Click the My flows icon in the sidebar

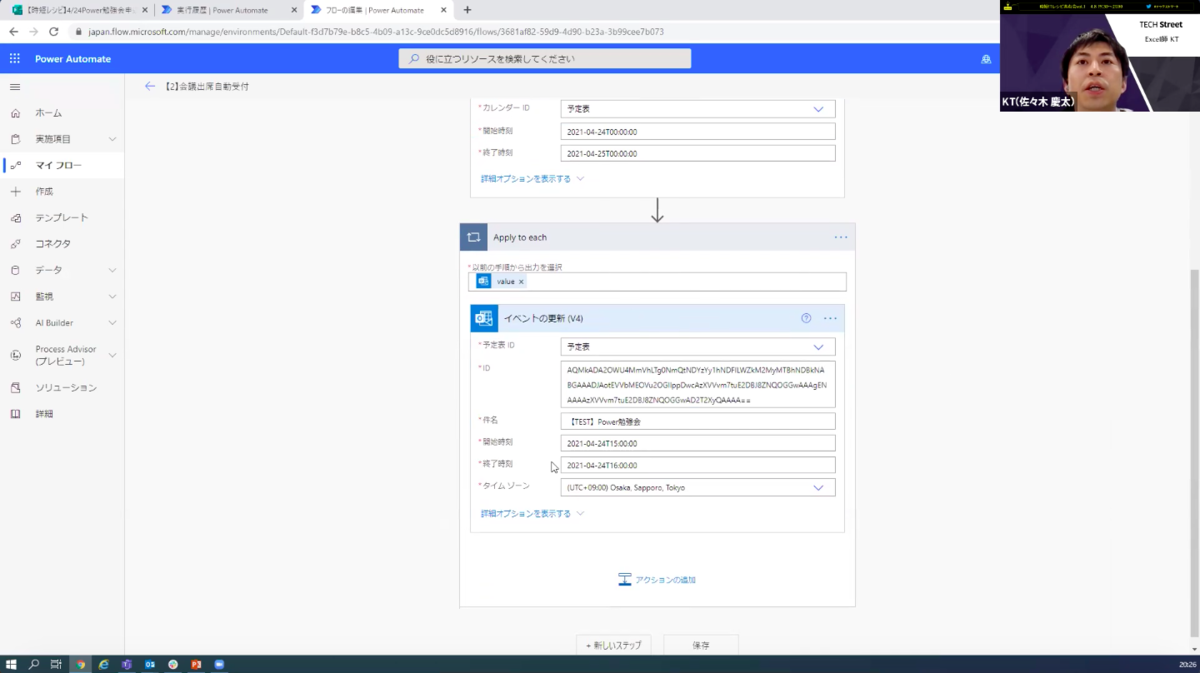(15, 165)
